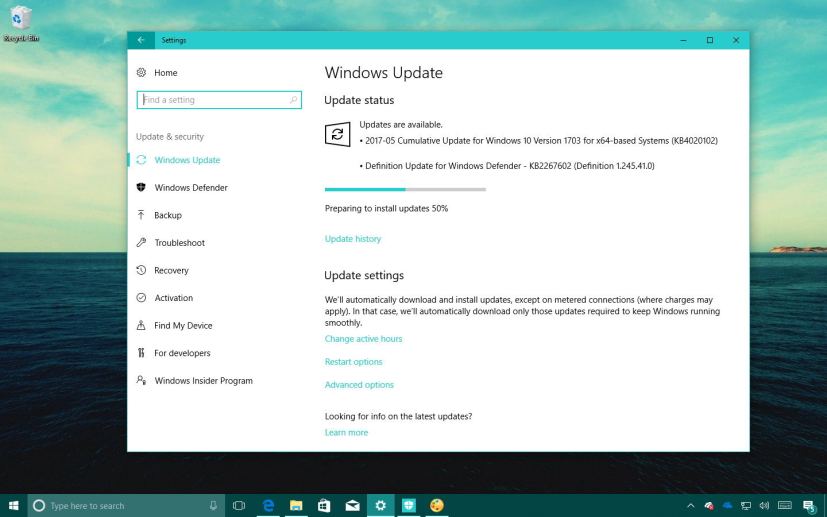Open the Windows Start menu
This screenshot has width=827, height=517.
tap(14, 506)
